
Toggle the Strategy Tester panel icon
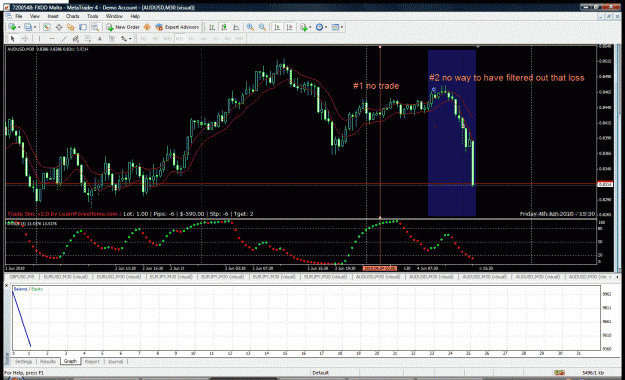point(95,27)
